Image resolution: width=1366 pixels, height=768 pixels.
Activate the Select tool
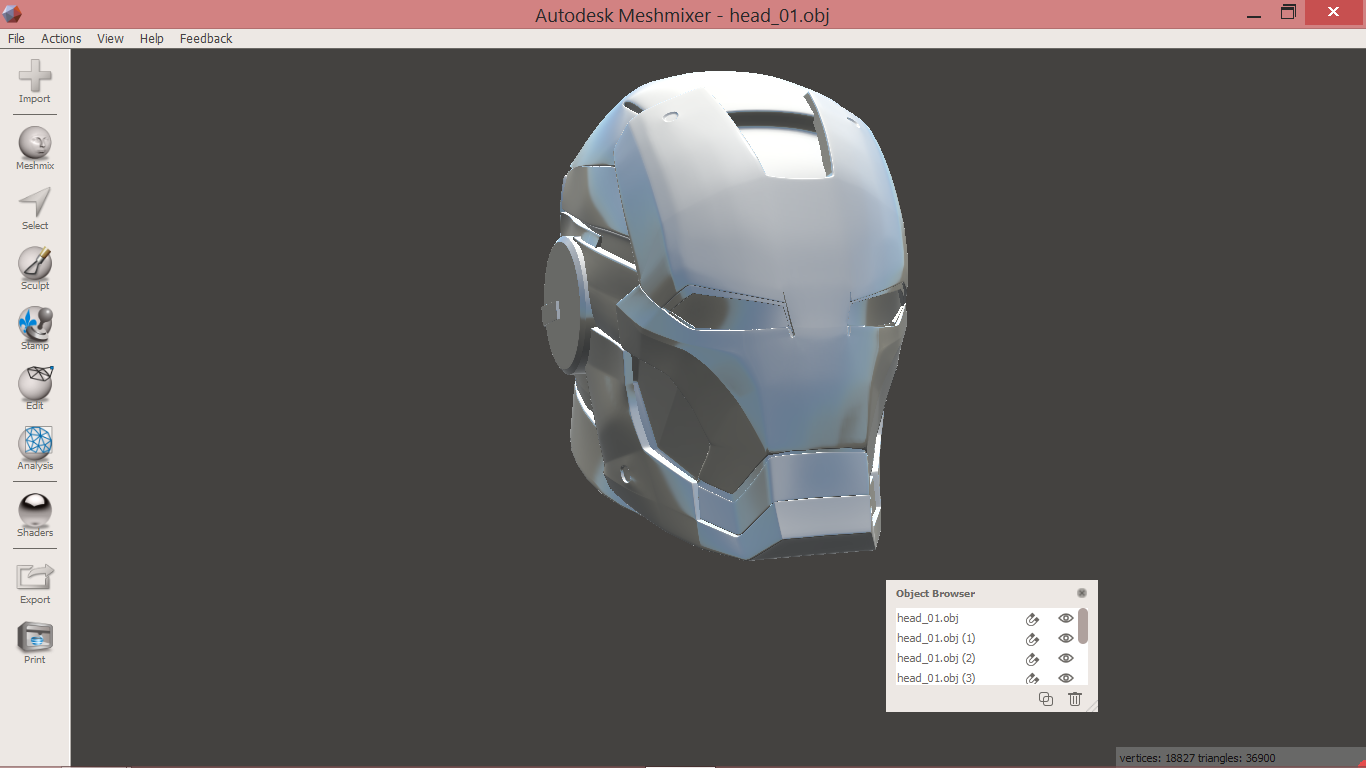[35, 208]
